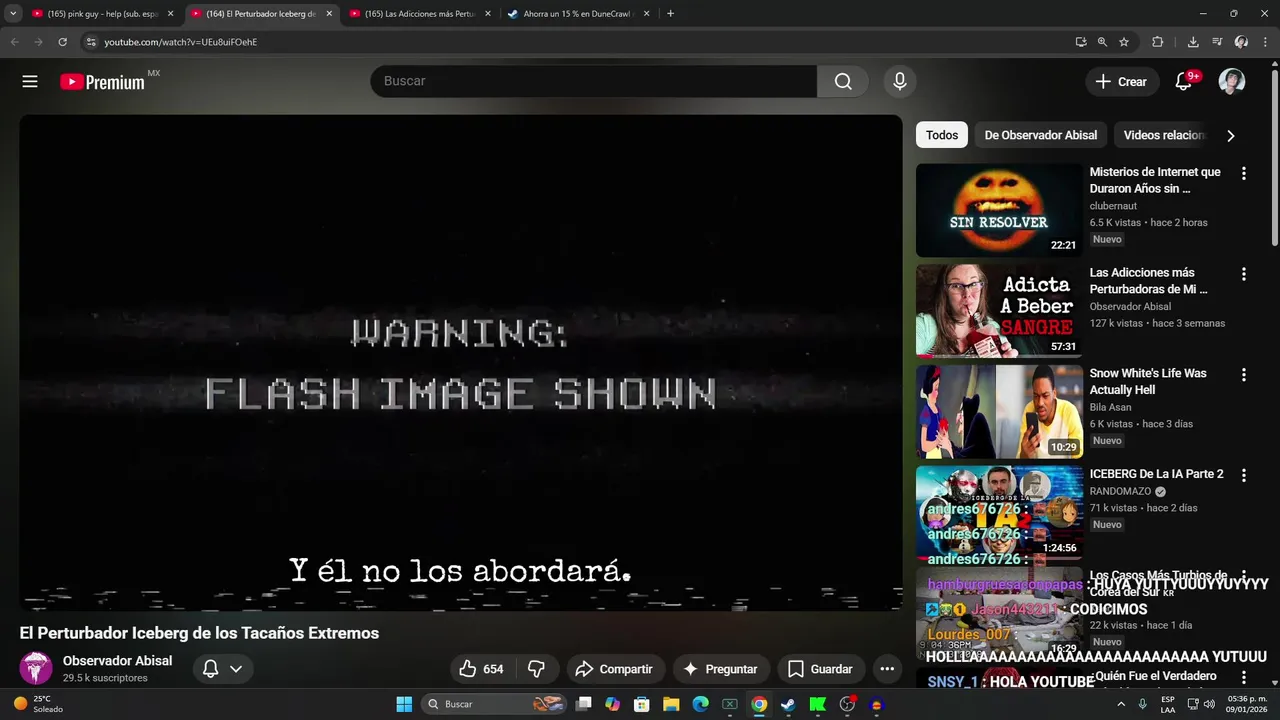This screenshot has width=1280, height=720.
Task: Open SIN RESOLVER video thumbnail
Action: [x=999, y=210]
